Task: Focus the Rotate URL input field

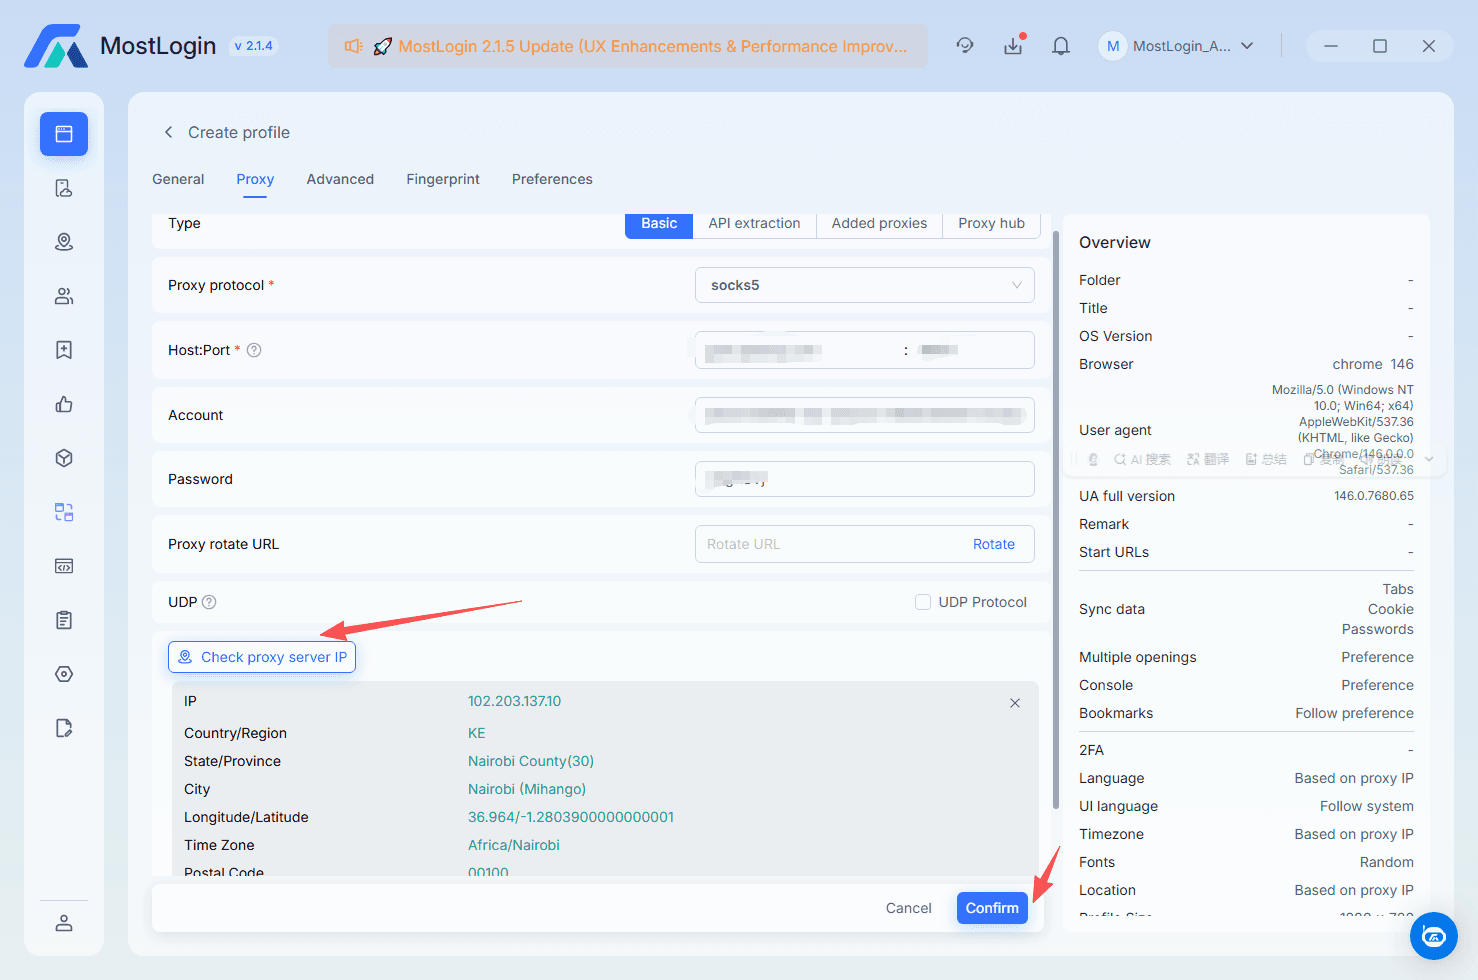Action: [x=830, y=544]
